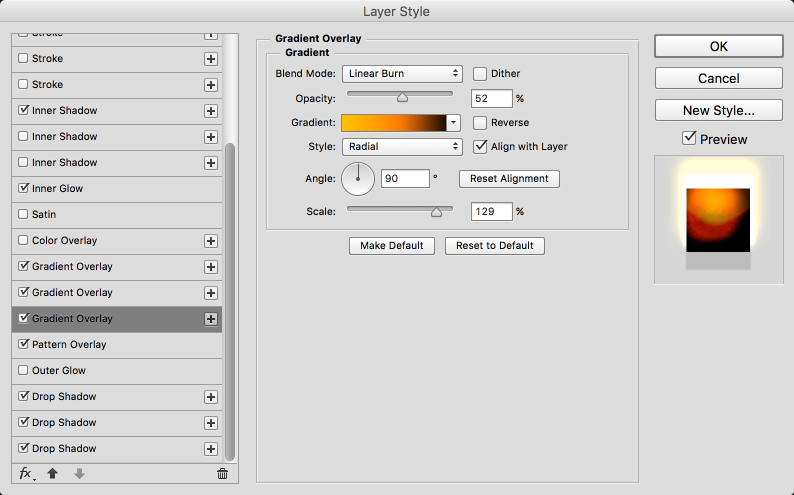Toggle the Reverse gradient checkbox
The width and height of the screenshot is (794, 495).
coord(480,123)
